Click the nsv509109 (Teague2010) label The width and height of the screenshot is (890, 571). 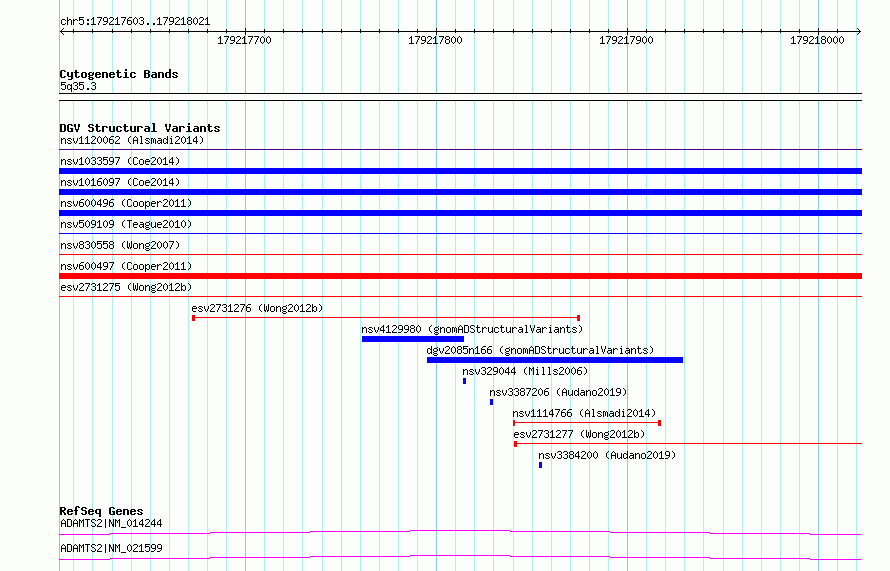[x=126, y=224]
